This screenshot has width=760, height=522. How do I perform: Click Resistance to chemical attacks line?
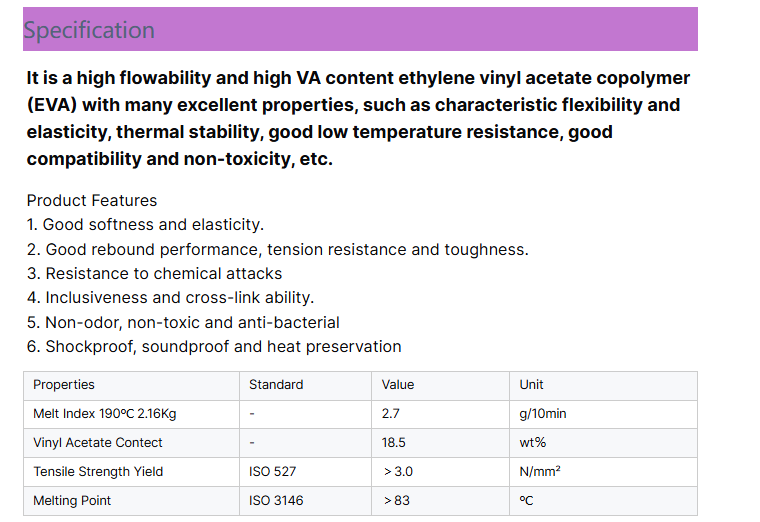coord(154,273)
